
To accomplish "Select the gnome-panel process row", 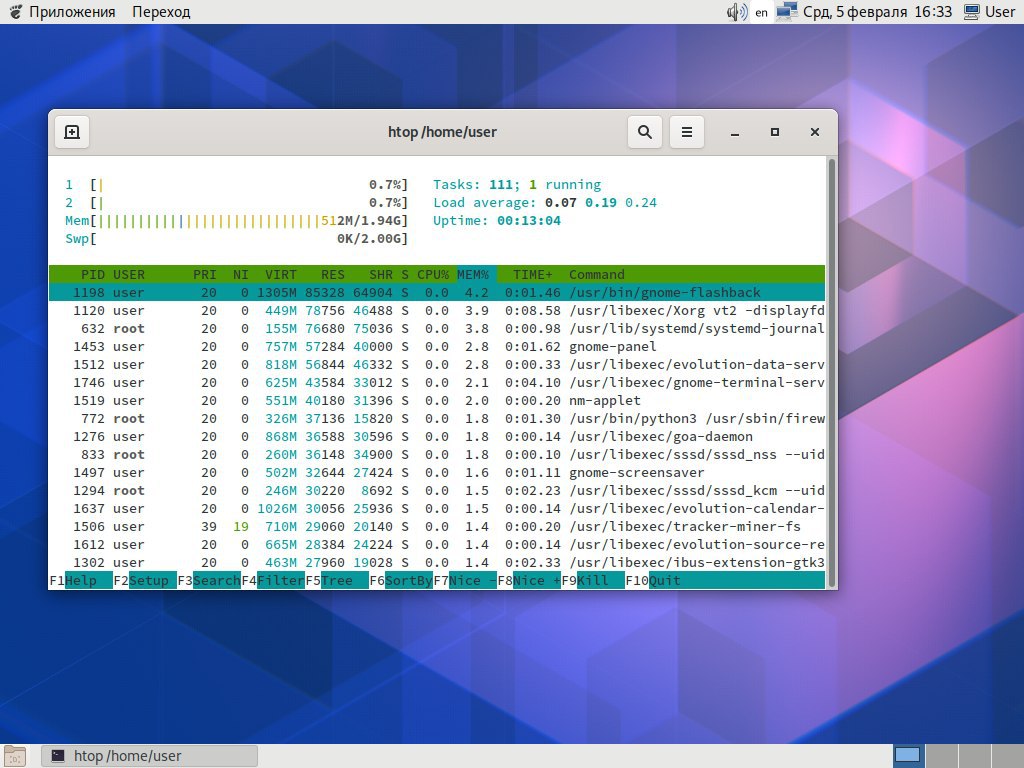I will pos(437,347).
